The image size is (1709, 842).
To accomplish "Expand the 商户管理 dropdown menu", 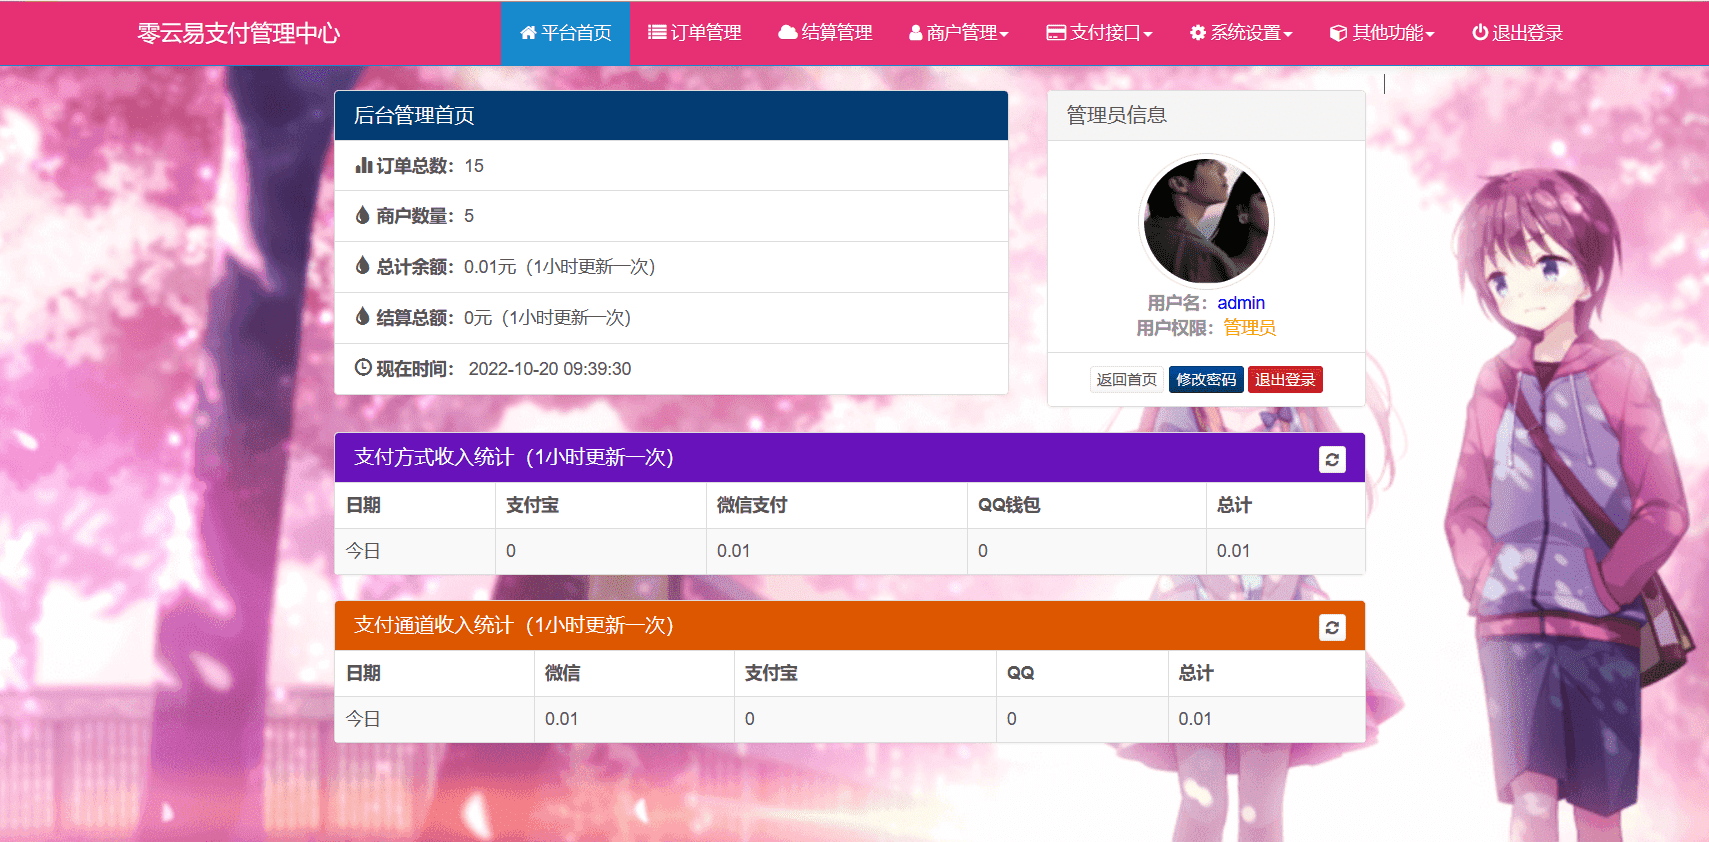I will tap(958, 33).
